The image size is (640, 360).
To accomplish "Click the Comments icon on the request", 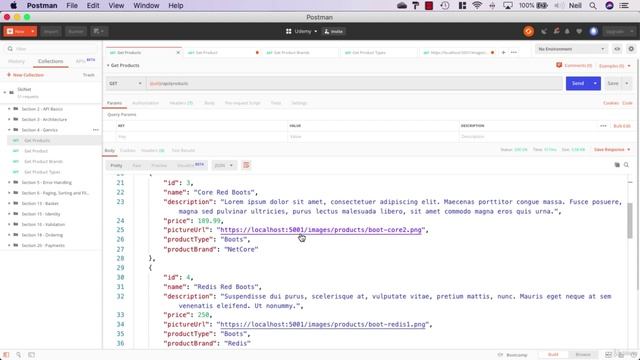I will coord(559,65).
